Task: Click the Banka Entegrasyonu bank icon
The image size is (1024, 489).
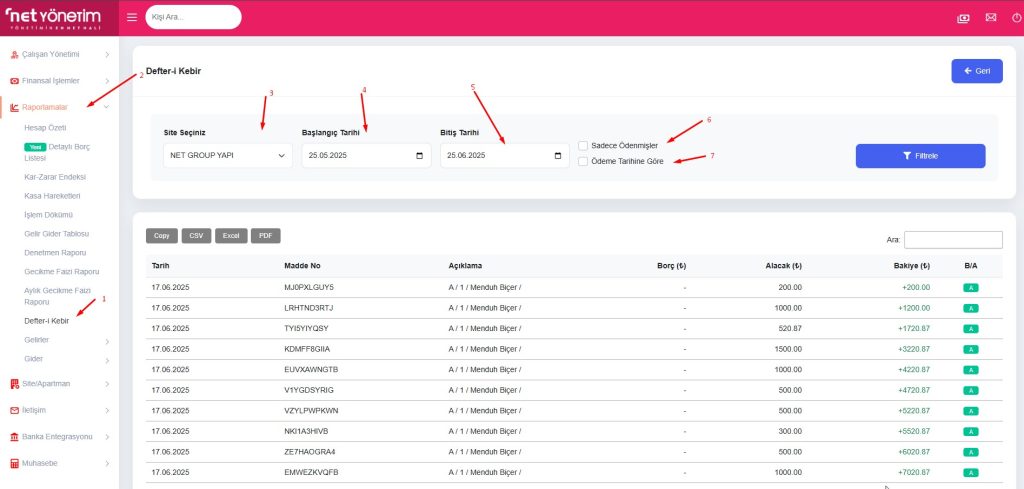Action: [x=14, y=437]
